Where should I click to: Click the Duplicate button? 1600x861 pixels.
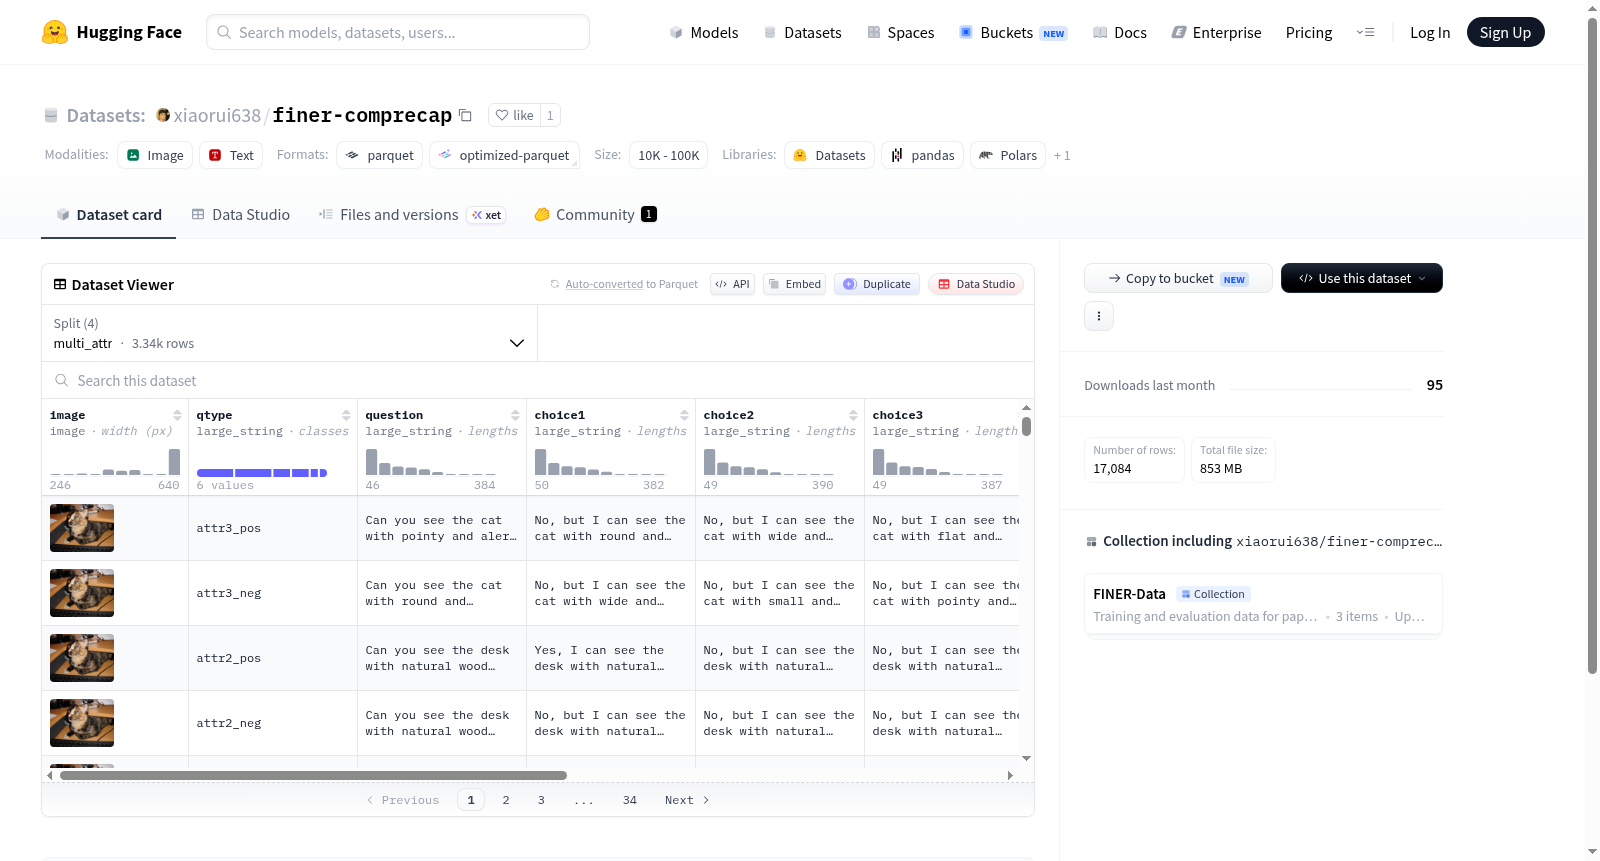(x=877, y=284)
